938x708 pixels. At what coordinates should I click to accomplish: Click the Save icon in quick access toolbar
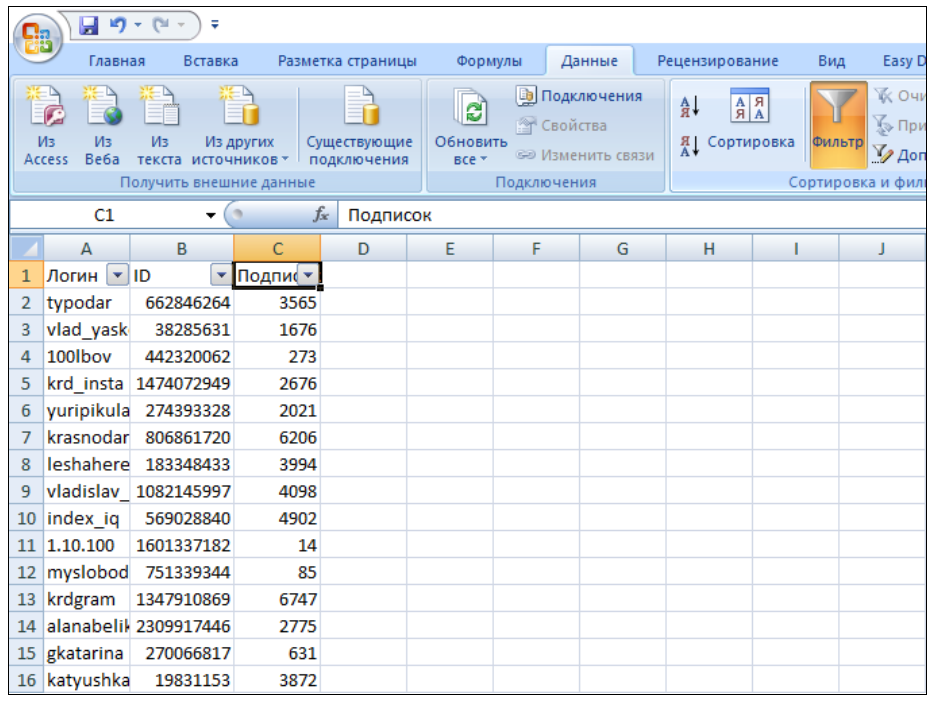coord(88,23)
